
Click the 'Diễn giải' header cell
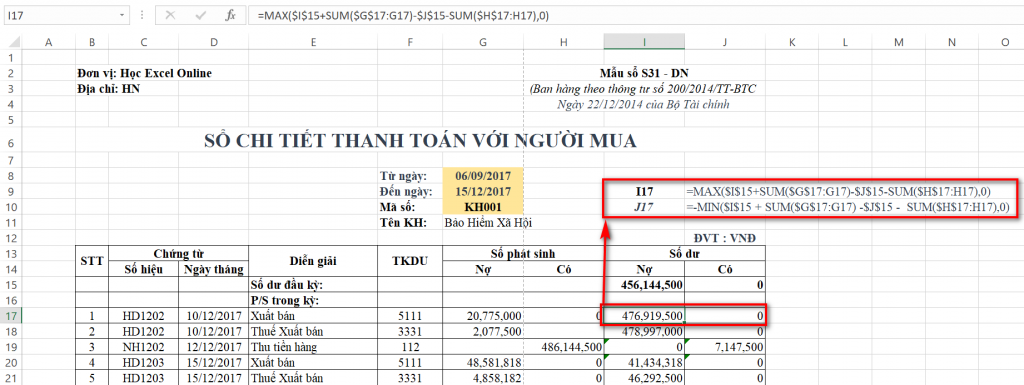[x=313, y=261]
